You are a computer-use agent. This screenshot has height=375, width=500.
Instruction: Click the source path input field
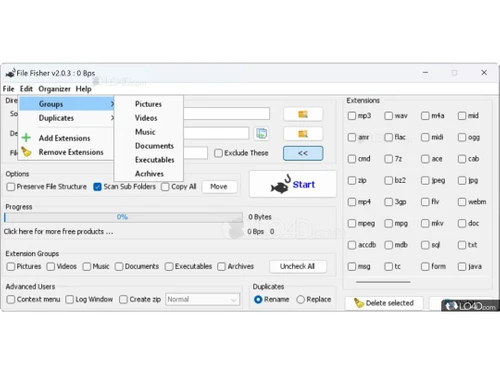pos(227,113)
